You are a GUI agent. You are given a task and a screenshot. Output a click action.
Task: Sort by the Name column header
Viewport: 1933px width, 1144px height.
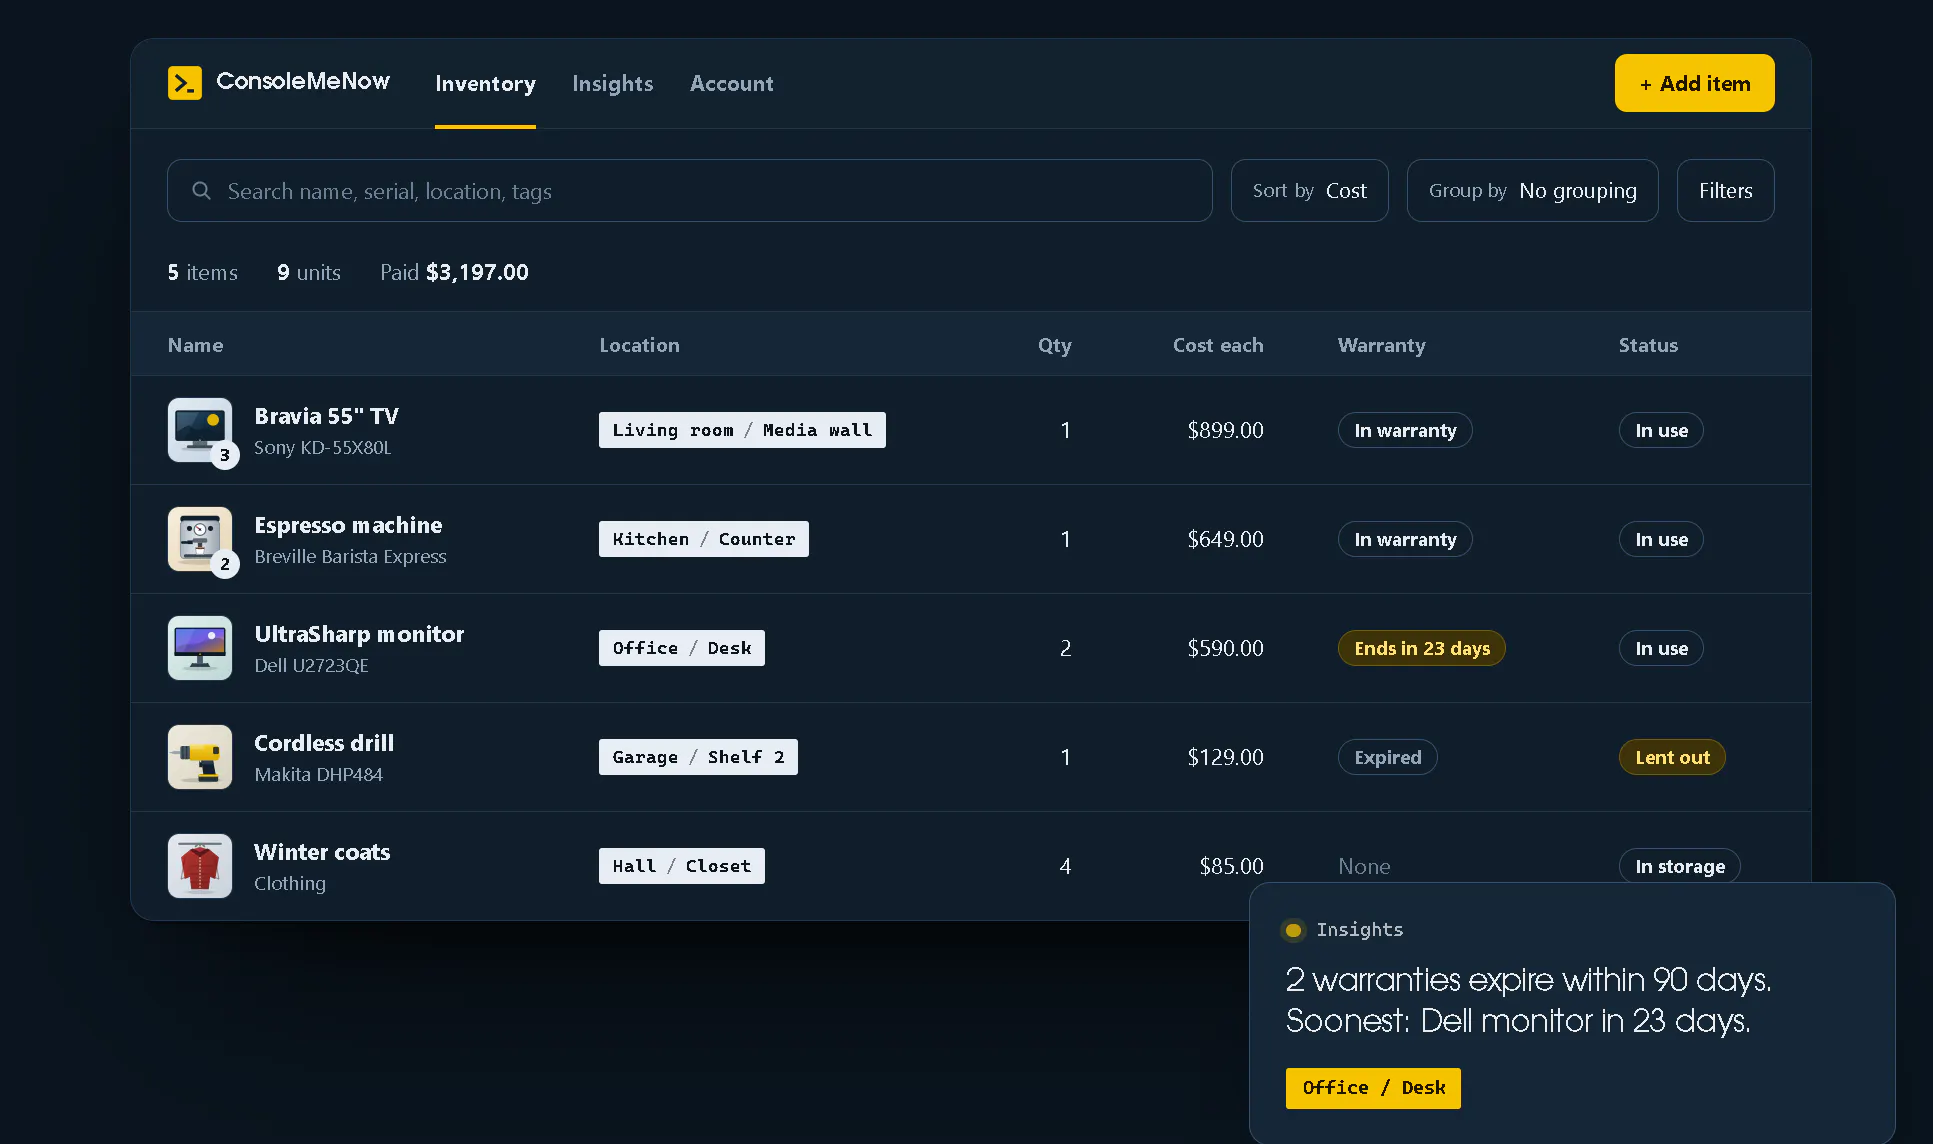pyautogui.click(x=195, y=345)
